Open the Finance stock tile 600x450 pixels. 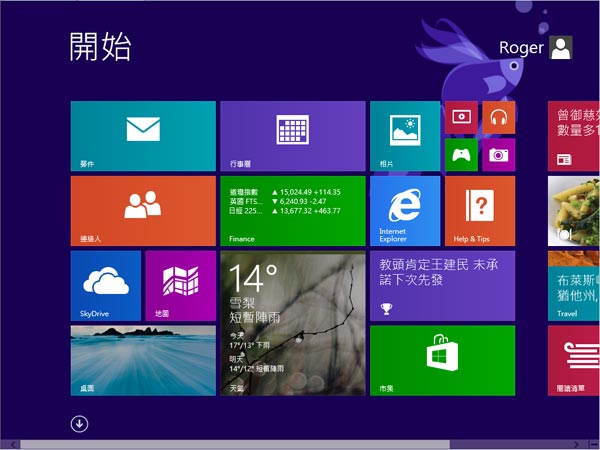292,211
